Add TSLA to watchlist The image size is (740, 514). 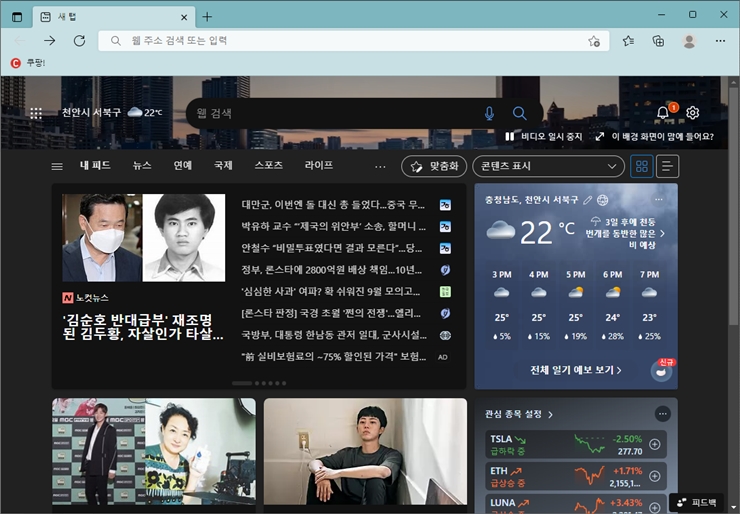pos(655,444)
